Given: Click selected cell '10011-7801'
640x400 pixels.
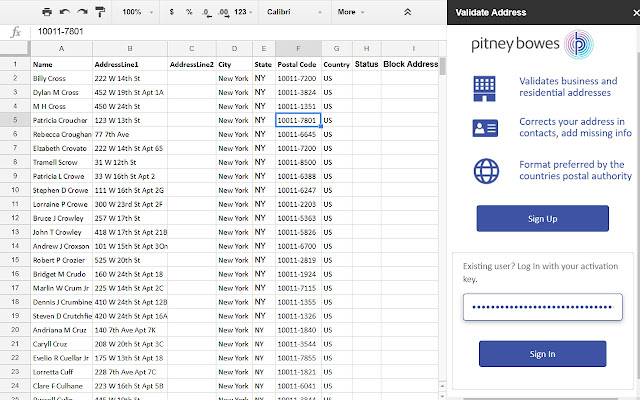Looking at the screenshot, I should tap(298, 120).
